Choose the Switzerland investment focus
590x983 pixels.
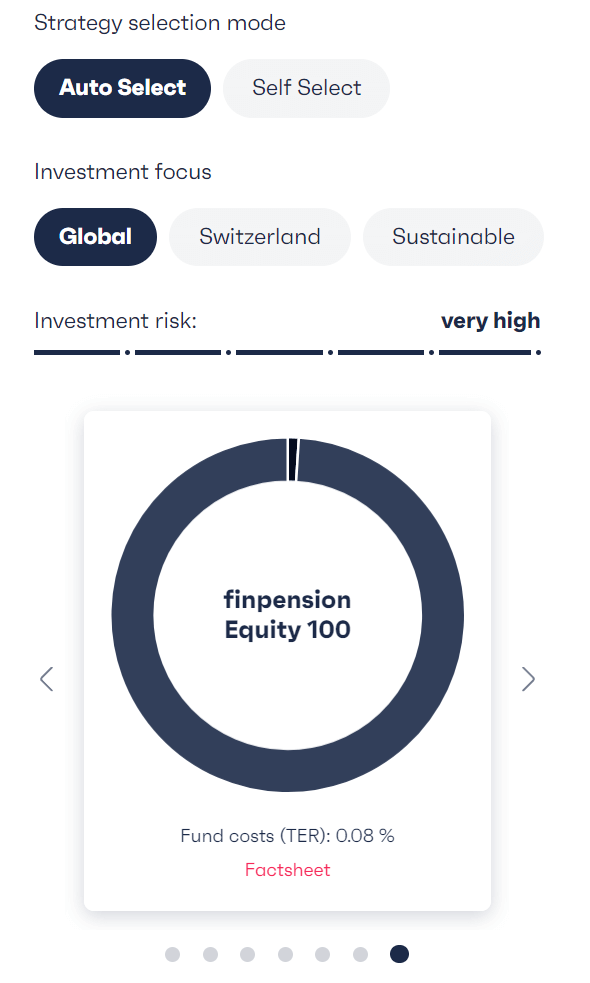point(259,237)
